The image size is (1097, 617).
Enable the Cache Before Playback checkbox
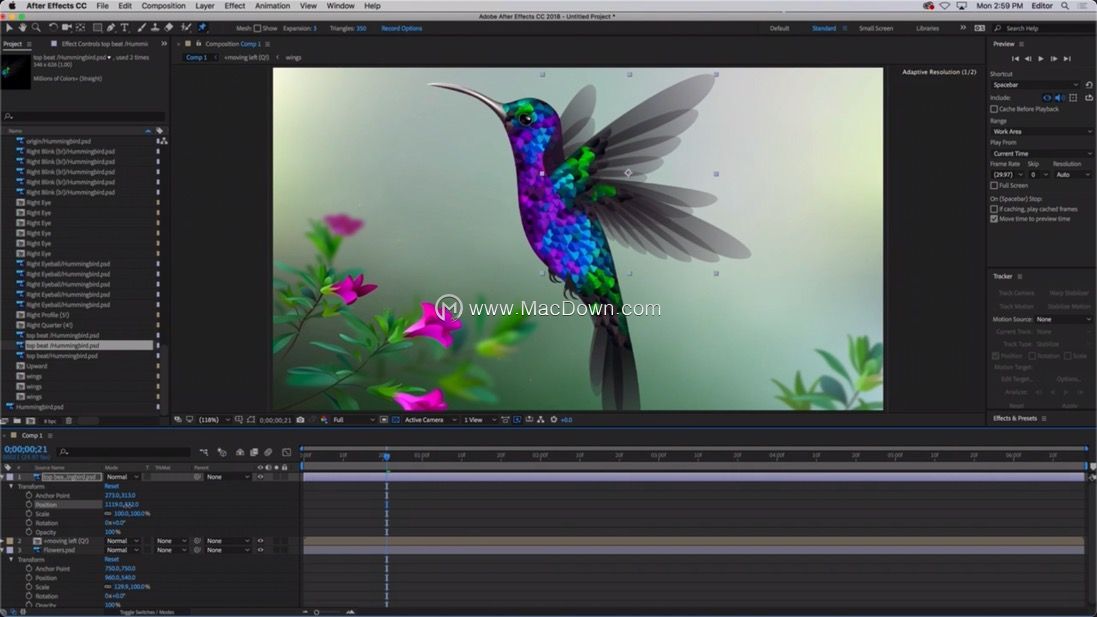994,109
